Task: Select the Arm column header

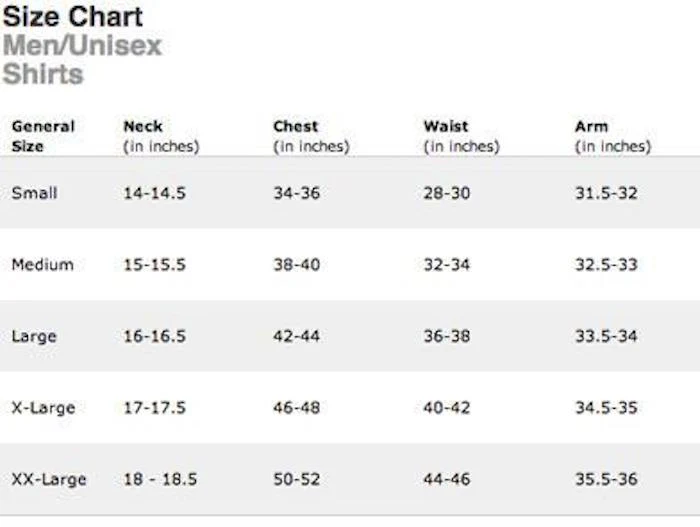Action: pyautogui.click(x=591, y=127)
